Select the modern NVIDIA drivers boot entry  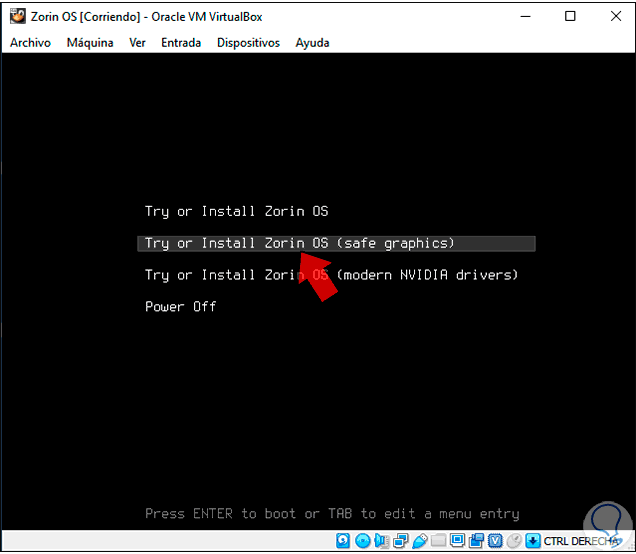pos(331,275)
